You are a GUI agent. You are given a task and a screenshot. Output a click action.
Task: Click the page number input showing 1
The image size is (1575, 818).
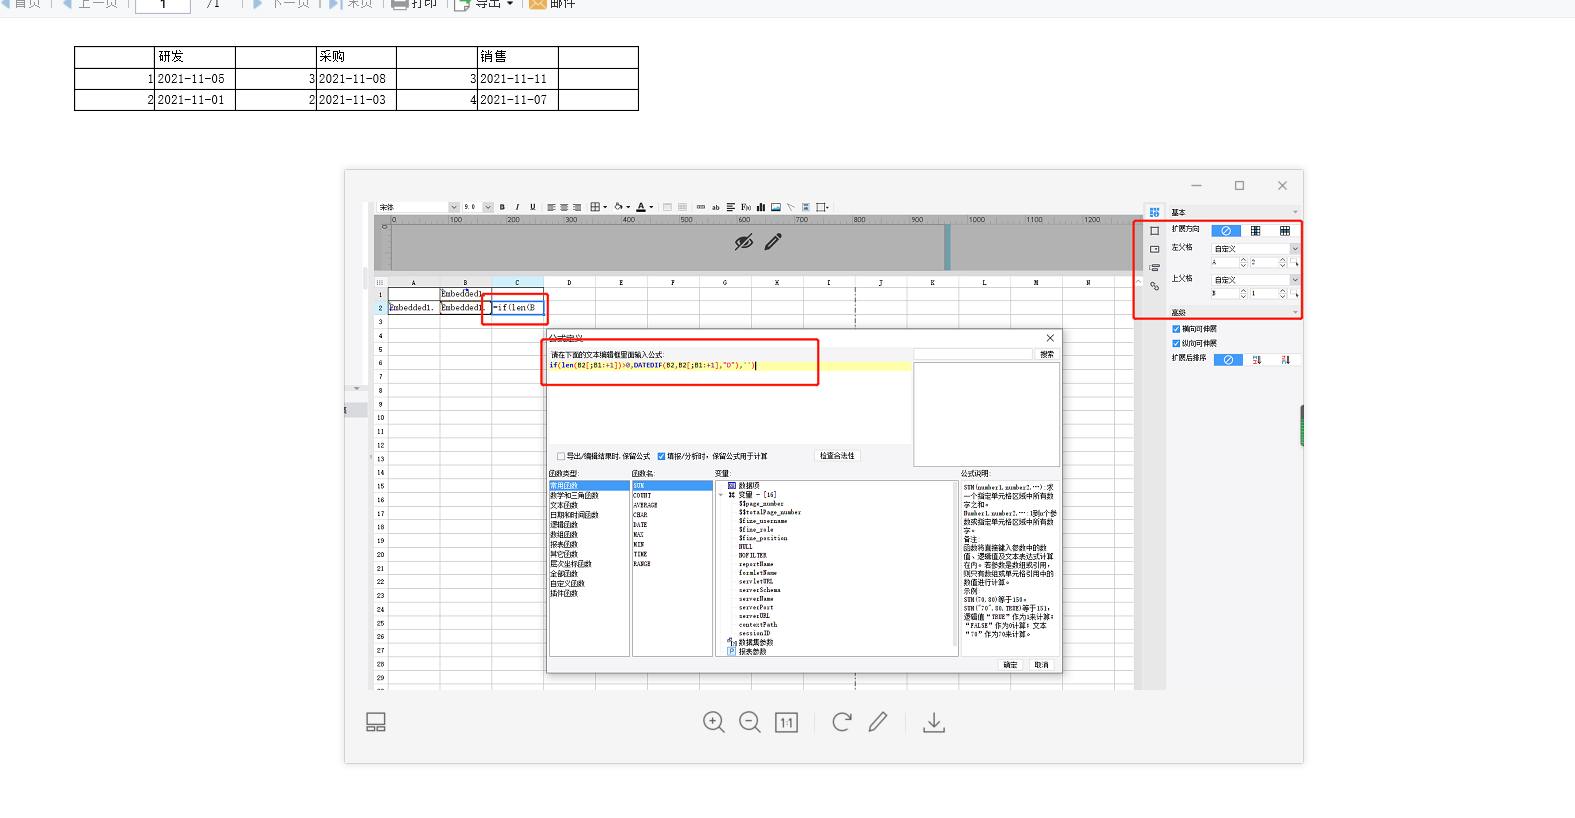coord(163,4)
